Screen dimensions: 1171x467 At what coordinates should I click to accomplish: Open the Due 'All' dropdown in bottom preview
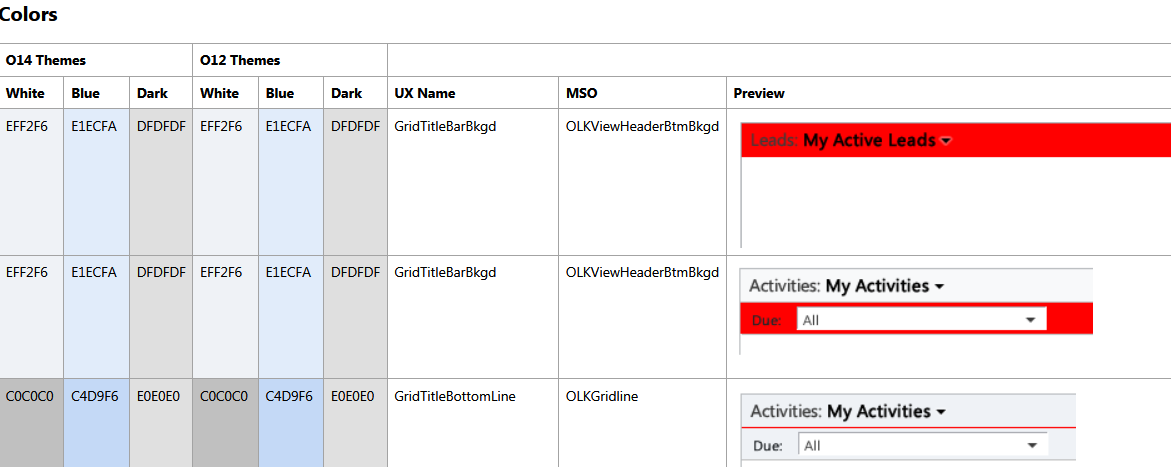(921, 445)
